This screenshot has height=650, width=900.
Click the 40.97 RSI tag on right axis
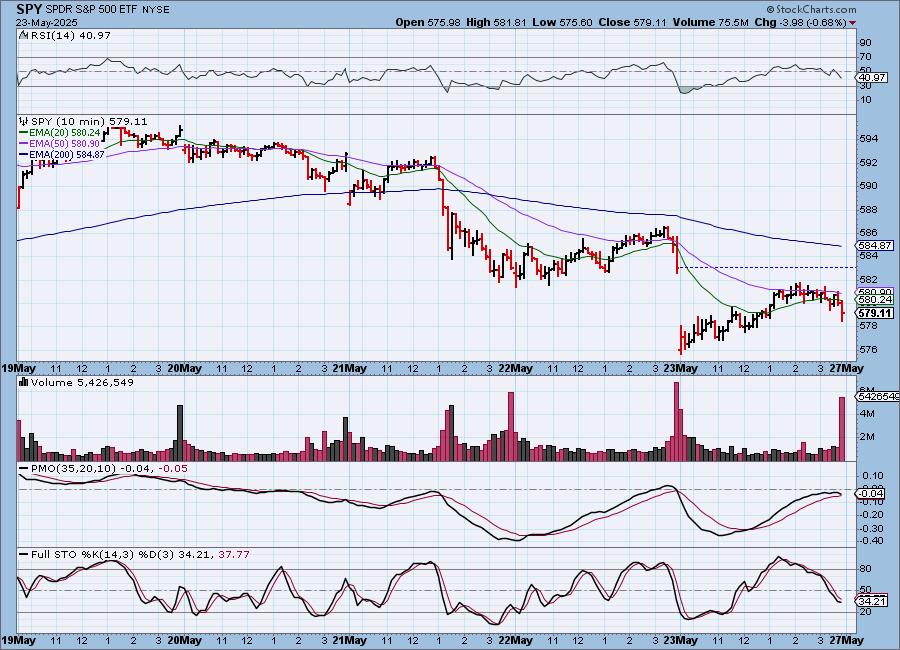point(872,78)
